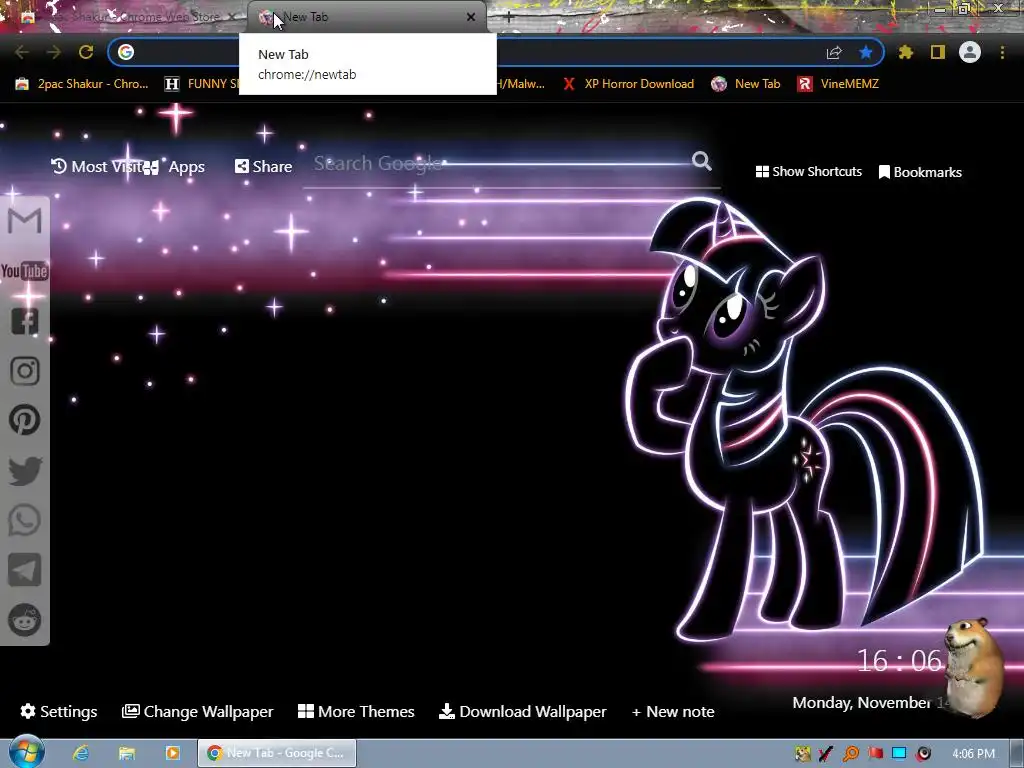Add a new browser tab
Screen dimensions: 1024x768
coord(509,17)
